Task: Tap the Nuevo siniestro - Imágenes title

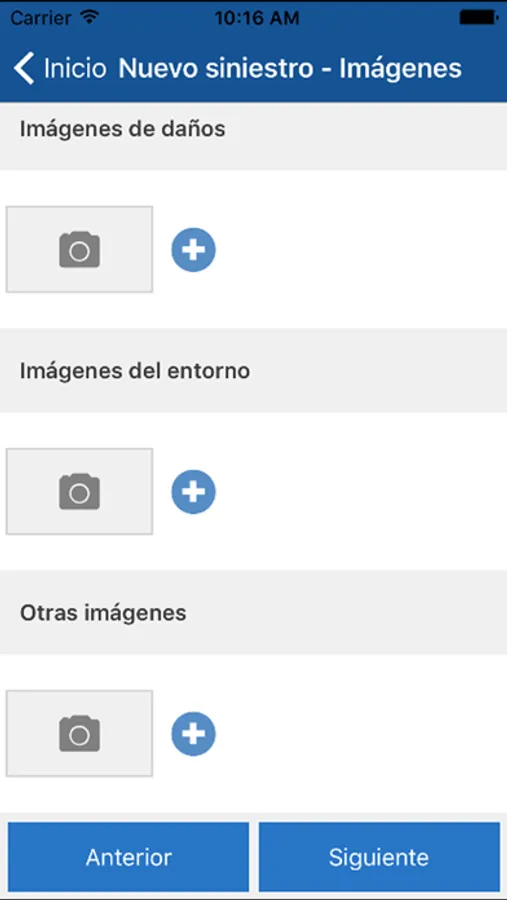Action: [290, 68]
